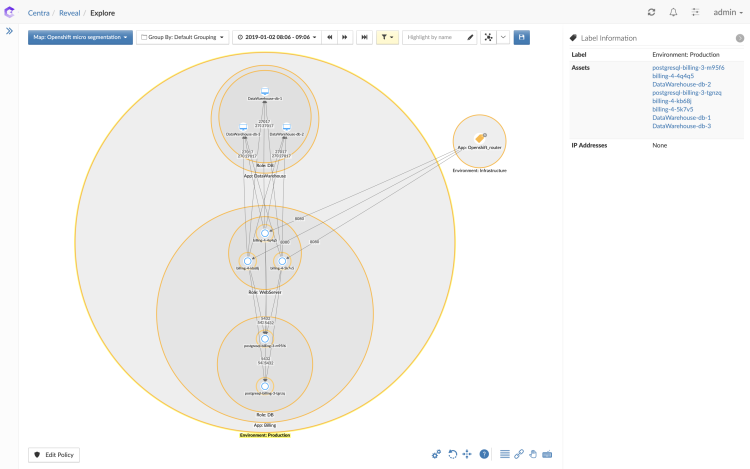Click the blue save map icon
Image resolution: width=750 pixels, height=469 pixels.
click(x=521, y=37)
